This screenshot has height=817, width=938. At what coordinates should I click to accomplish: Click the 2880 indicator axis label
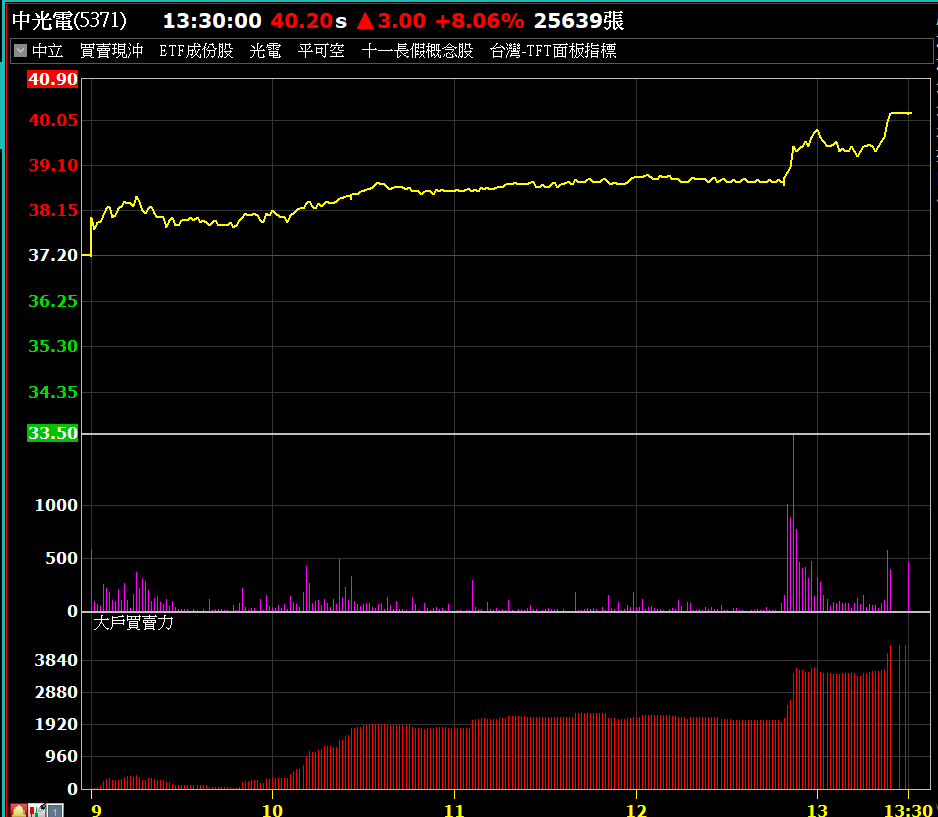click(x=56, y=693)
